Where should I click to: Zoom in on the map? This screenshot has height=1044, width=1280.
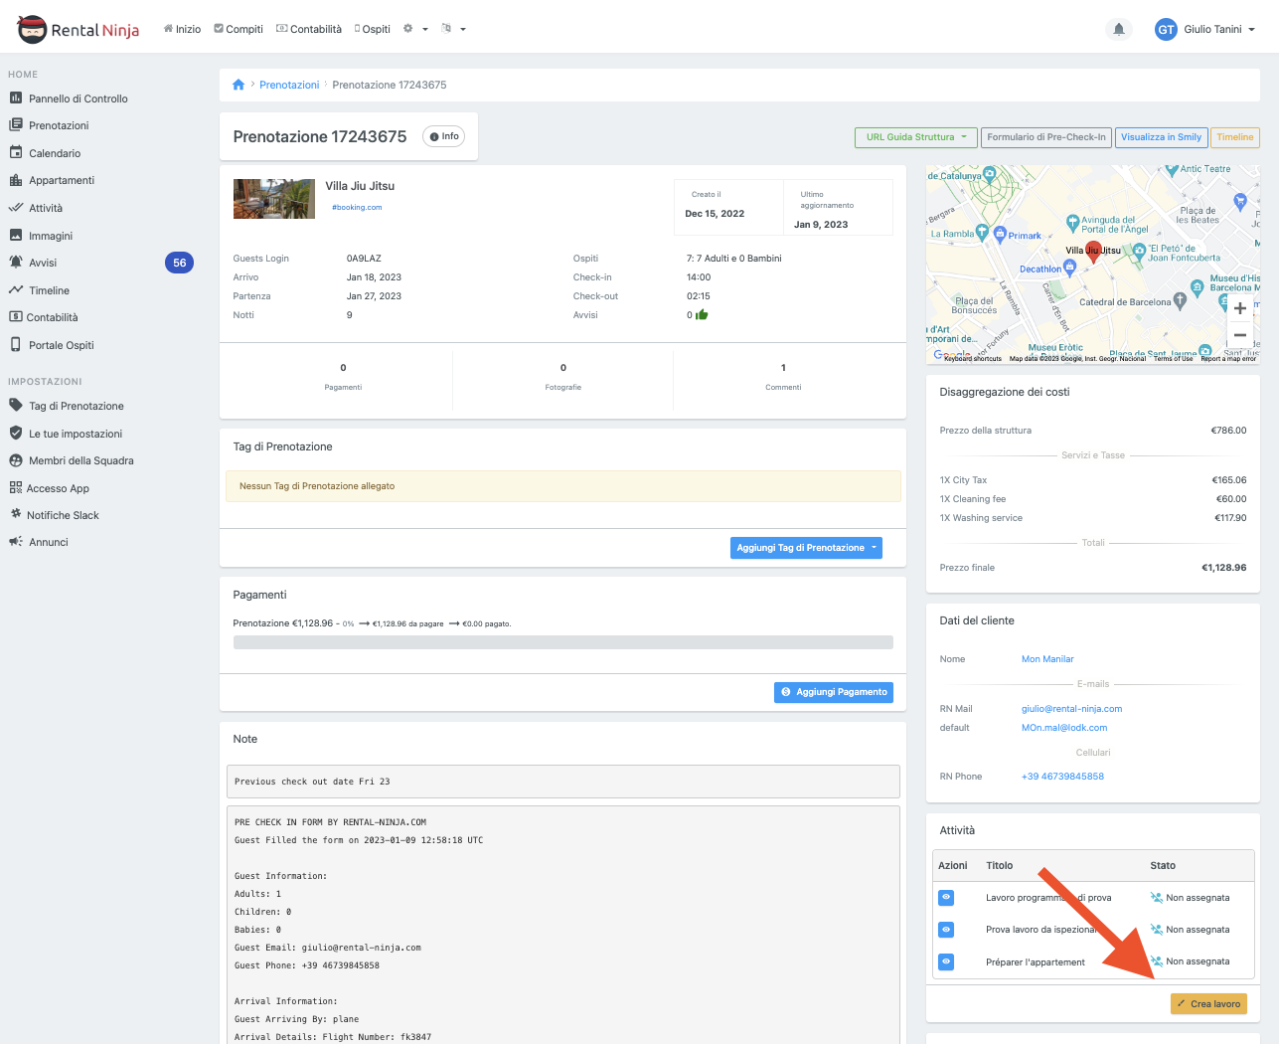point(1240,308)
